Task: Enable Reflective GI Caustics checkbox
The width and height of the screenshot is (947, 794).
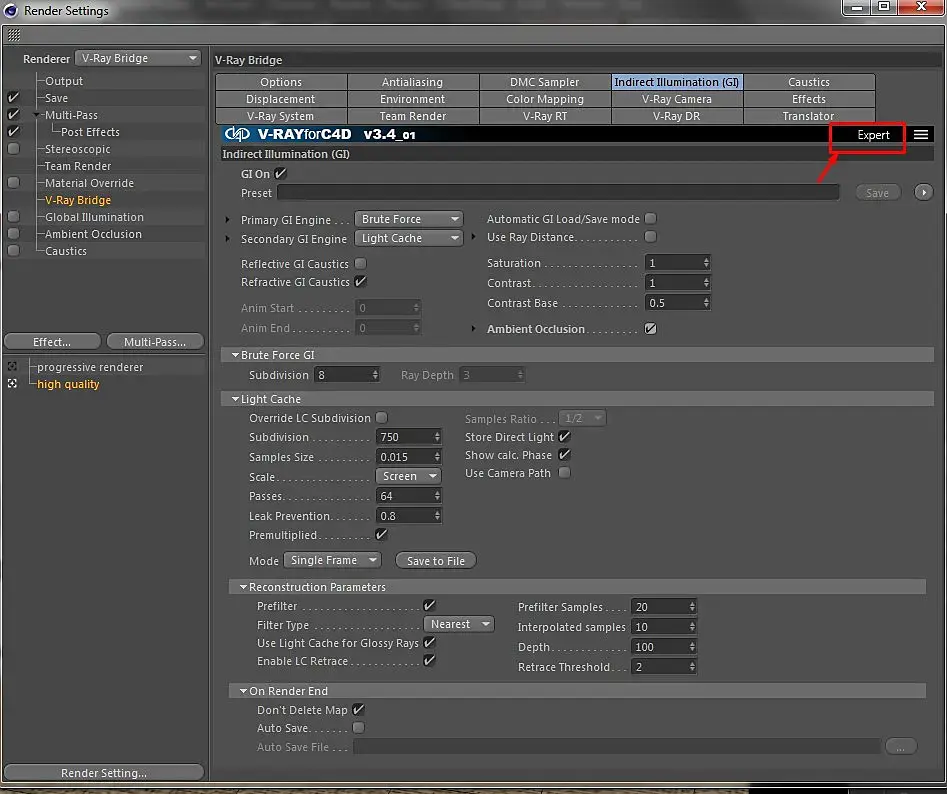Action: coord(361,263)
